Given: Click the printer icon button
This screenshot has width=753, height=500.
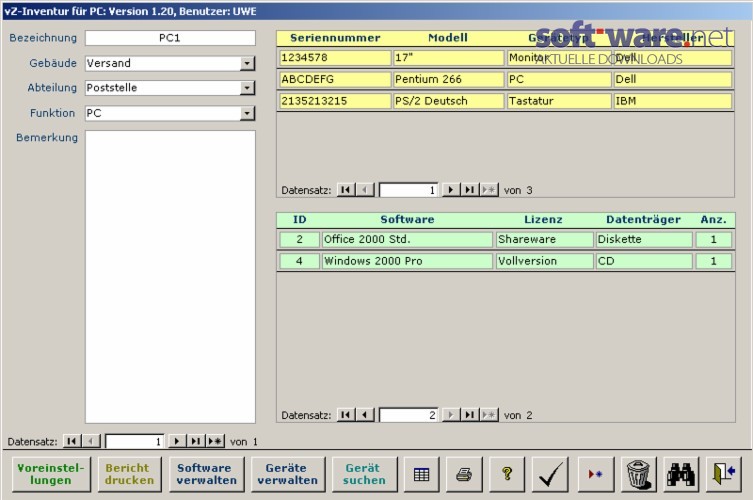Looking at the screenshot, I should coord(464,475).
